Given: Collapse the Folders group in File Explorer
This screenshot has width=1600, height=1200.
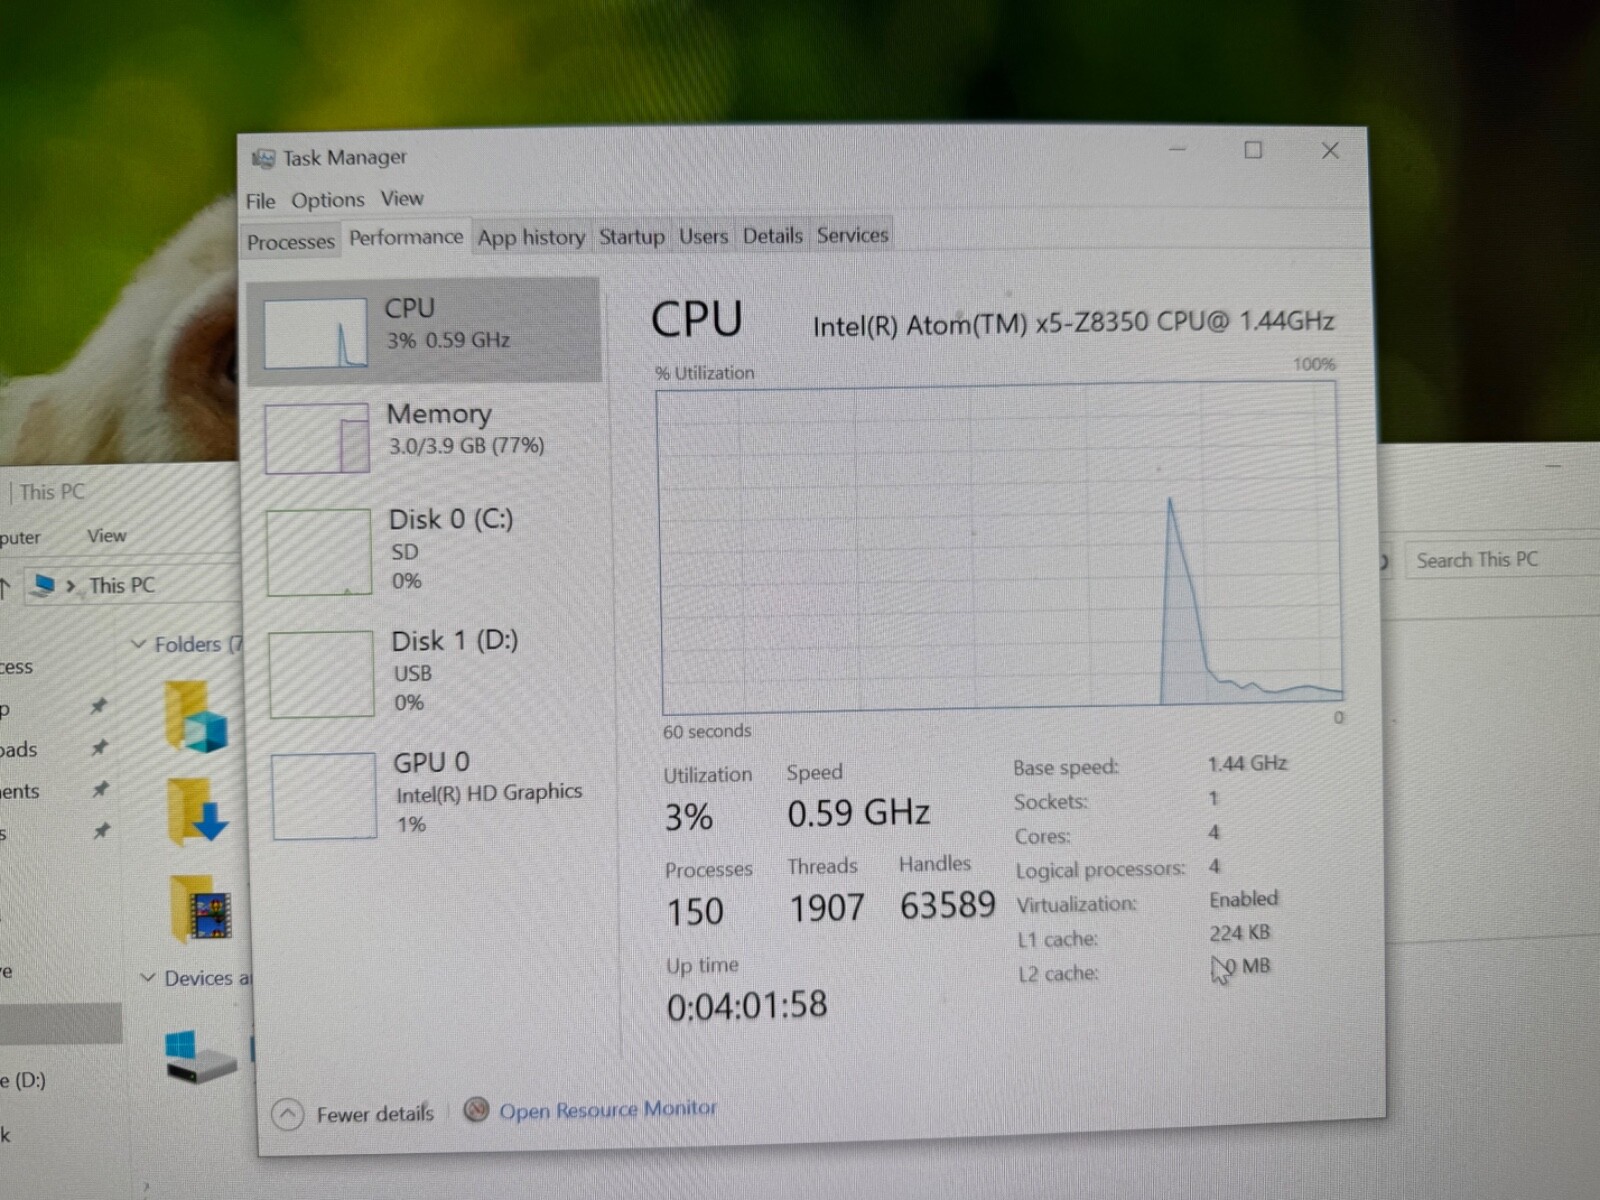Looking at the screenshot, I should tap(139, 644).
